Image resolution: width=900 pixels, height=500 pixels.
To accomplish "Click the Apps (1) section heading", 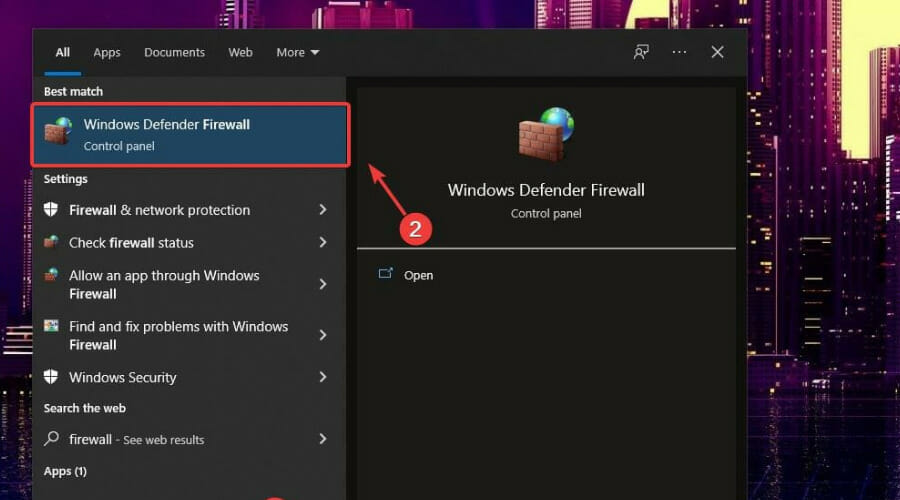I will tap(65, 471).
